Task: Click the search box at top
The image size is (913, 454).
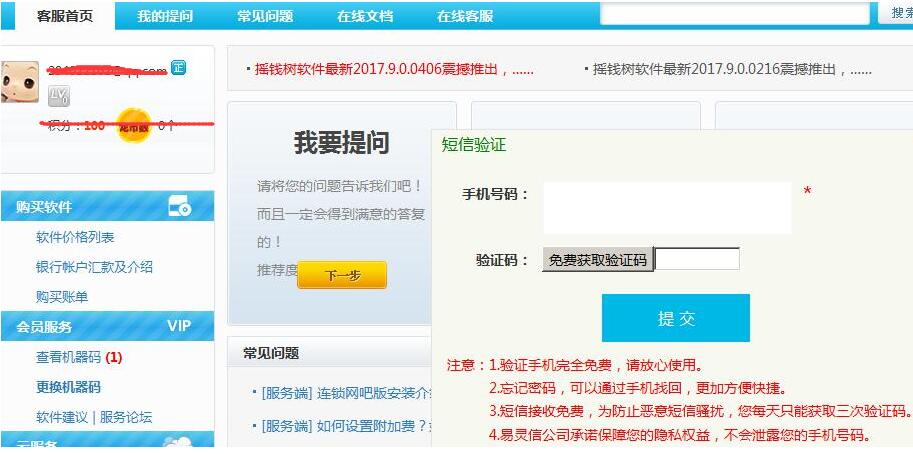Action: click(735, 13)
